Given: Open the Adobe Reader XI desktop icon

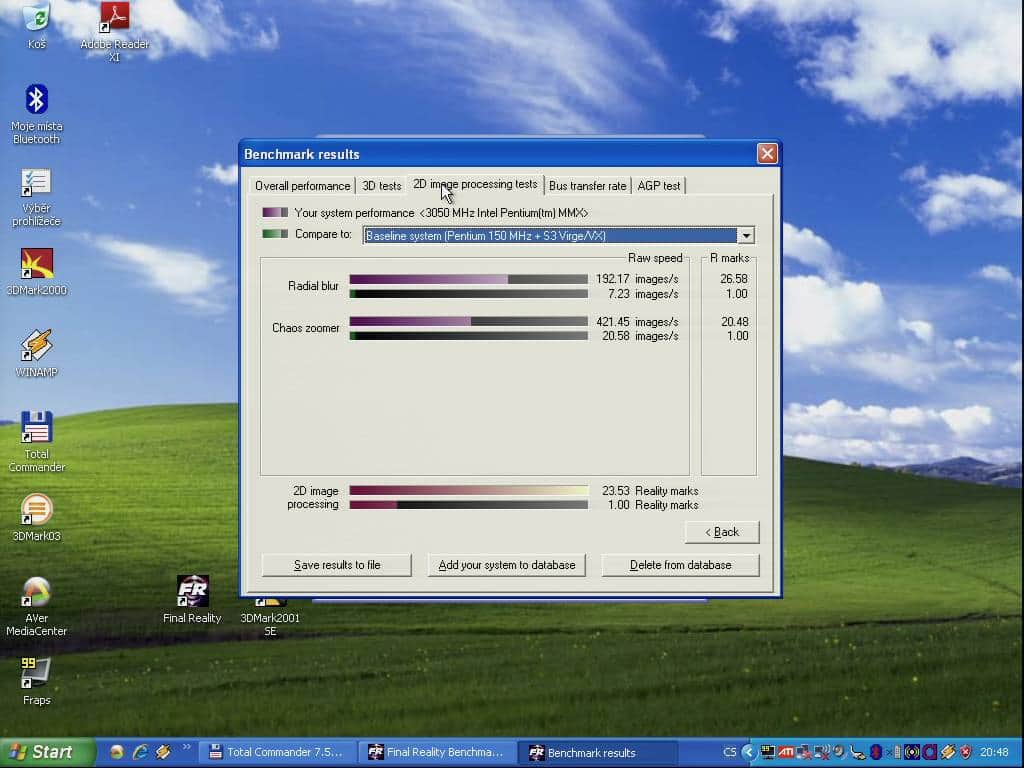Looking at the screenshot, I should click(114, 31).
